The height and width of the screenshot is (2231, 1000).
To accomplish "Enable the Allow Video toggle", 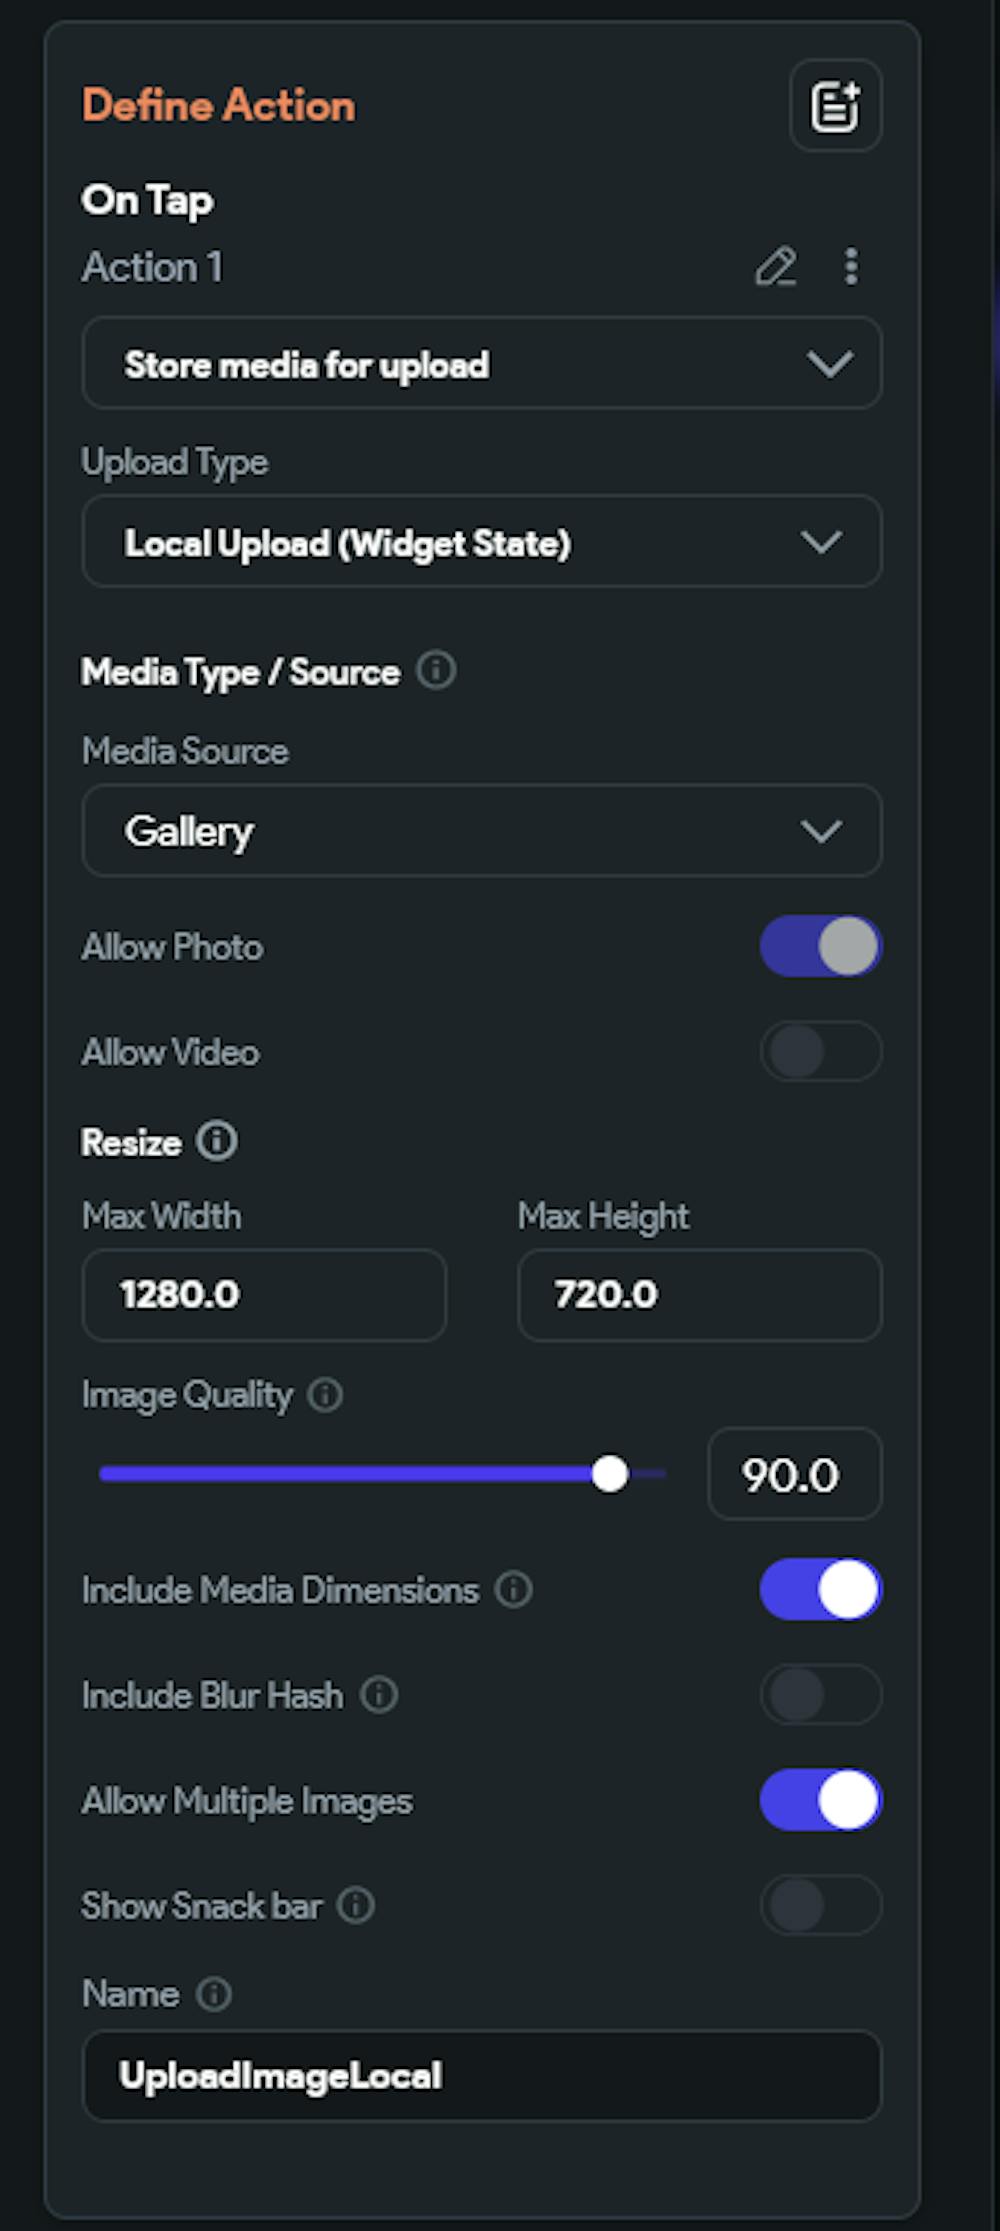I will pos(821,1051).
